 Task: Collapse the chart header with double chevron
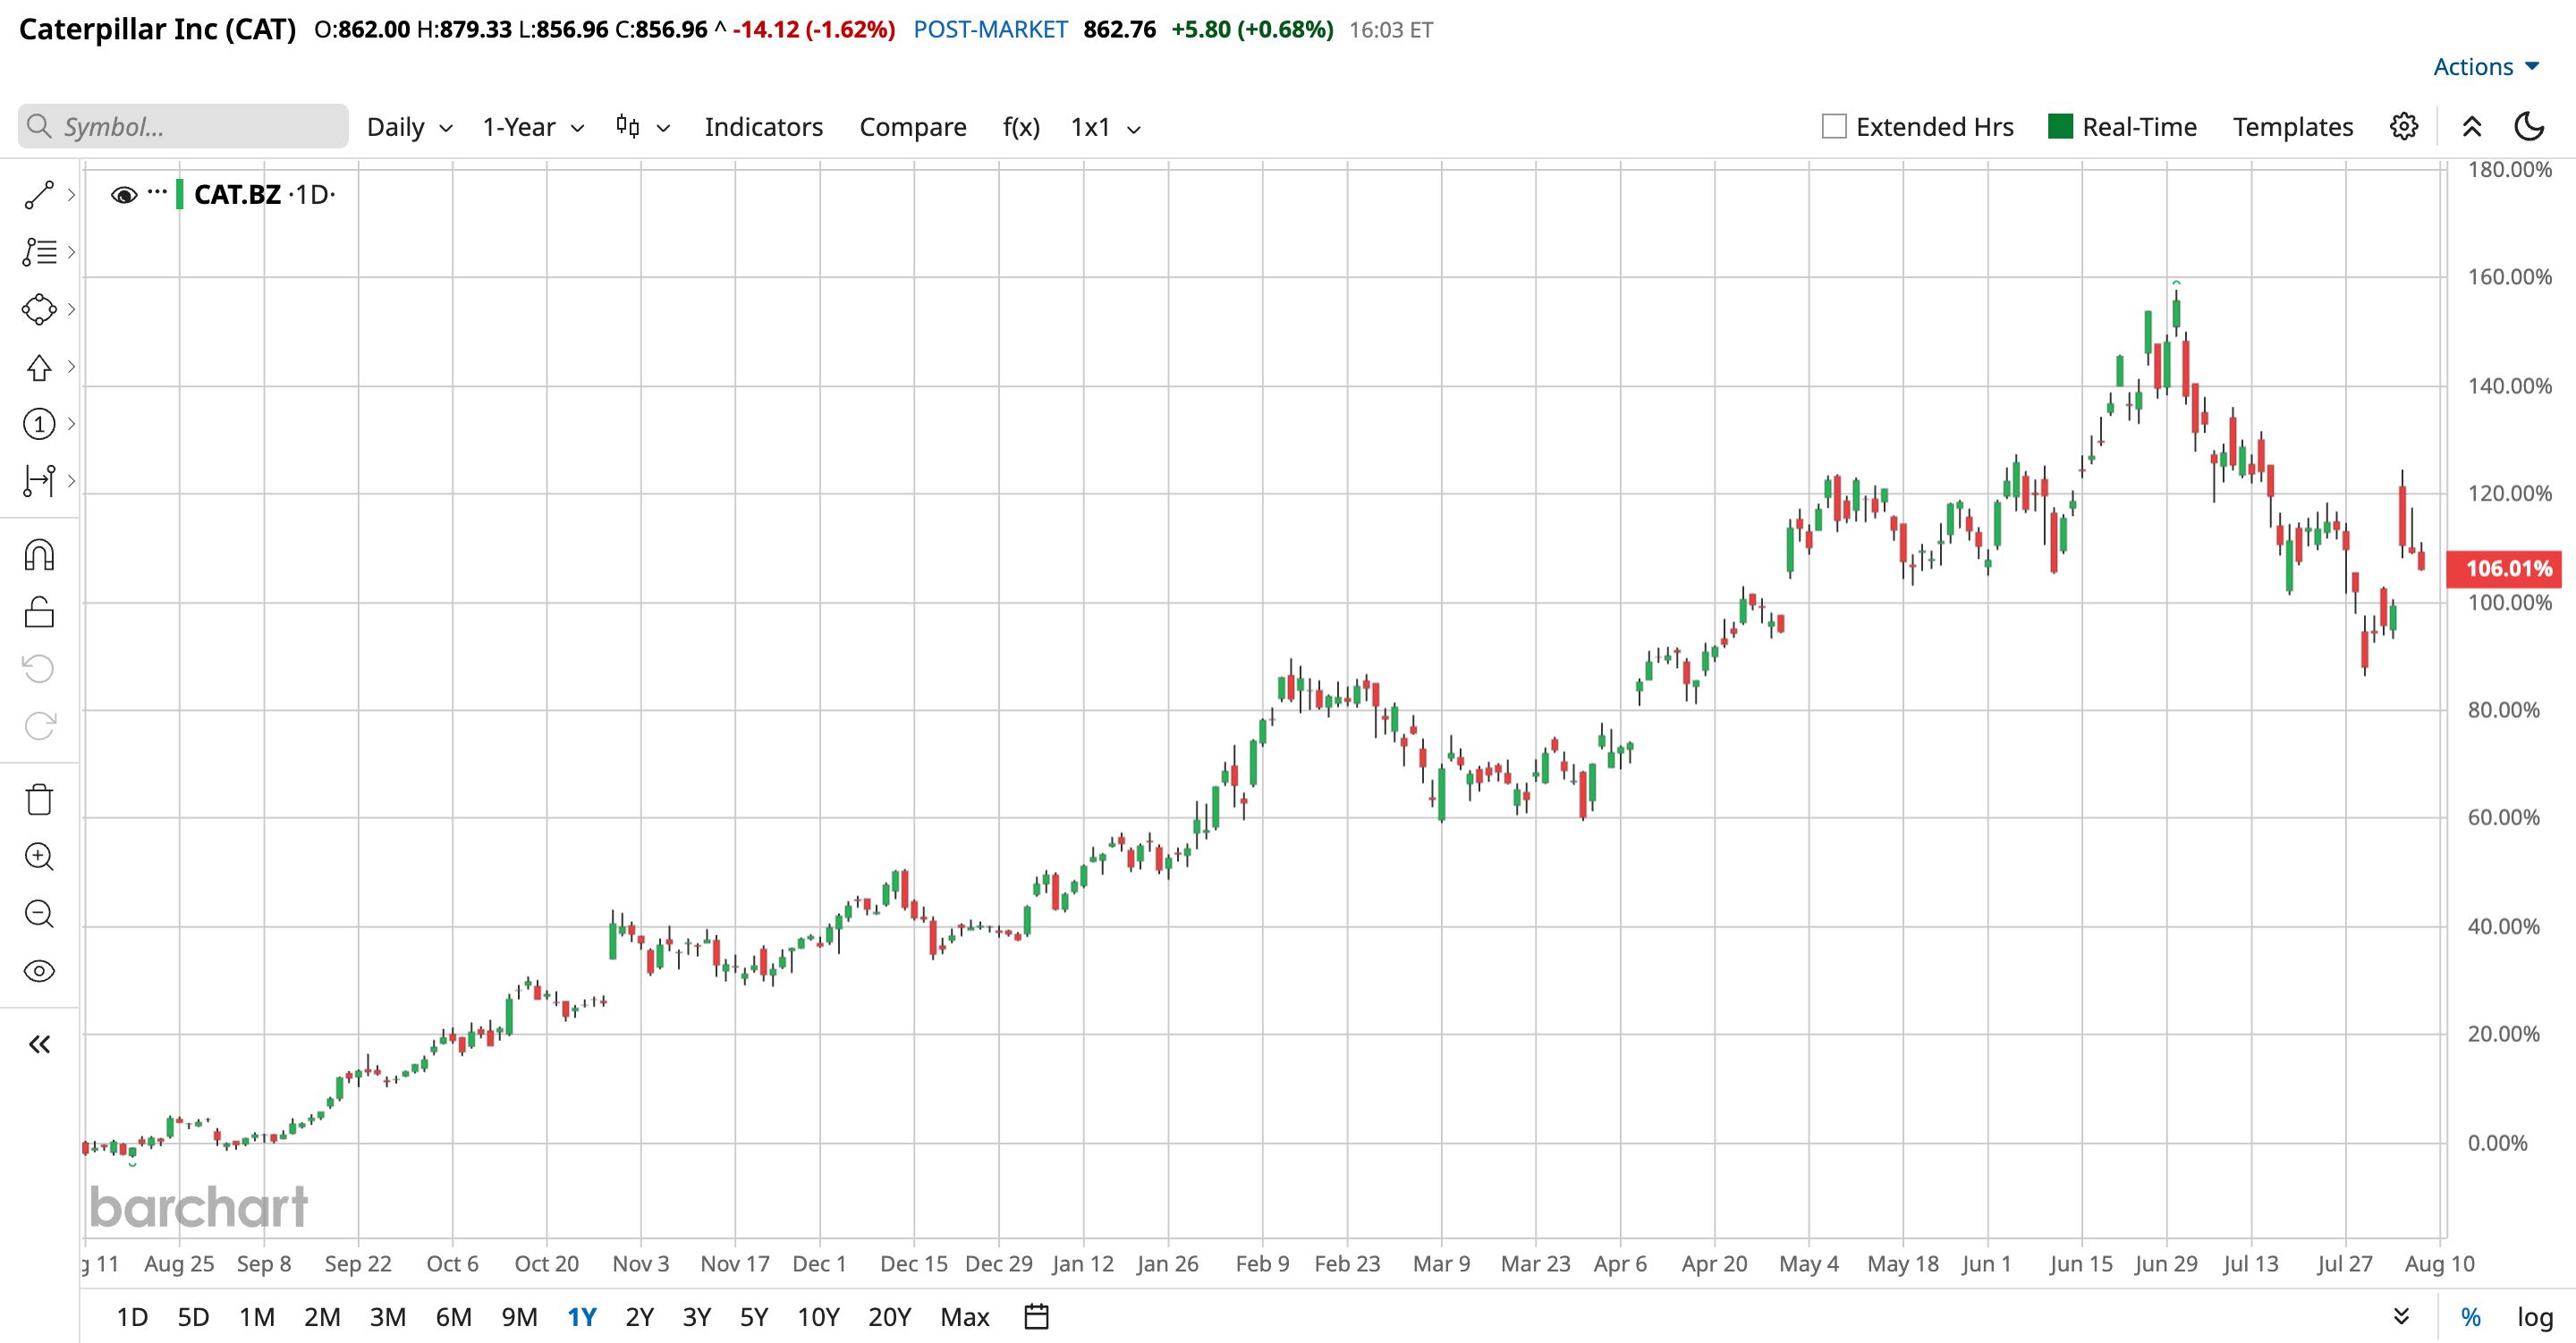point(2472,127)
